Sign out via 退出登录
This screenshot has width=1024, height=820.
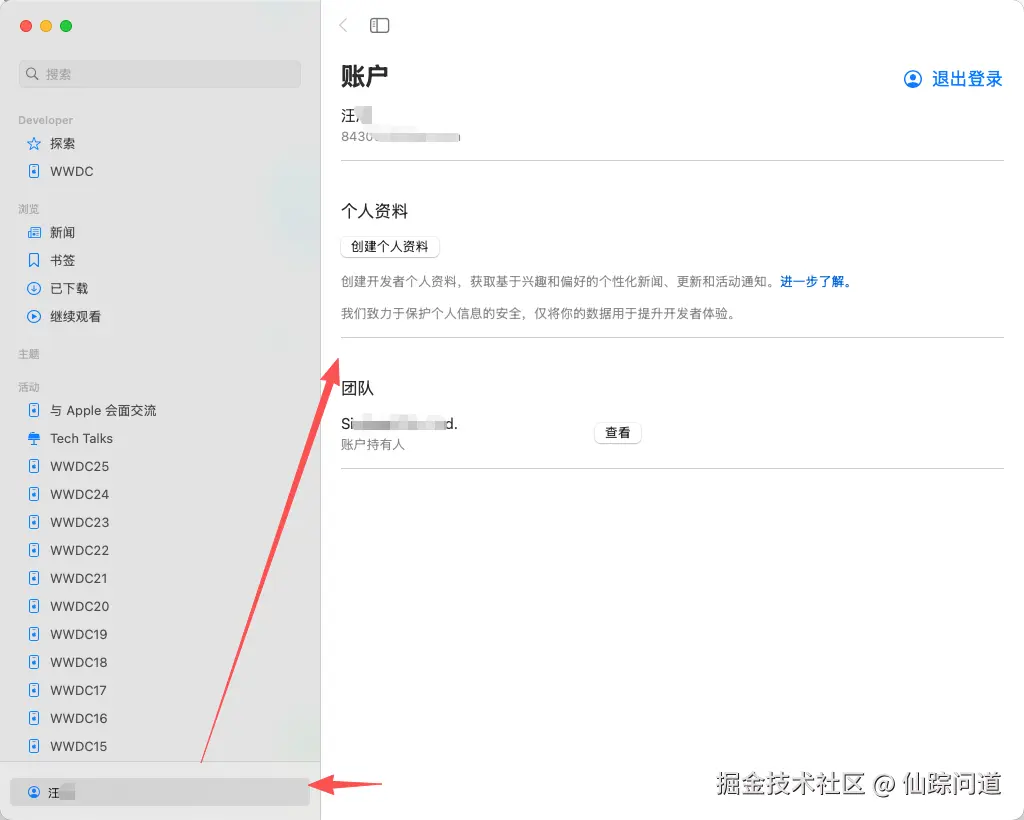[x=967, y=79]
